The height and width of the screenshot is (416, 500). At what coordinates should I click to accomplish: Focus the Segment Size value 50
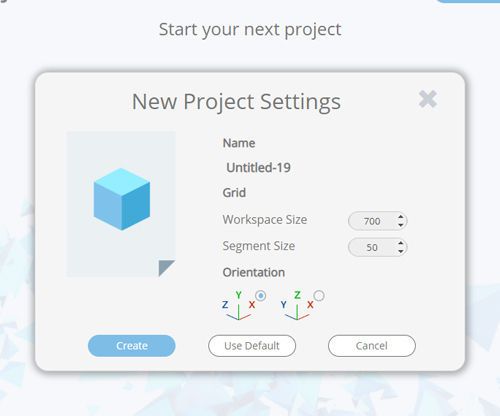click(372, 248)
